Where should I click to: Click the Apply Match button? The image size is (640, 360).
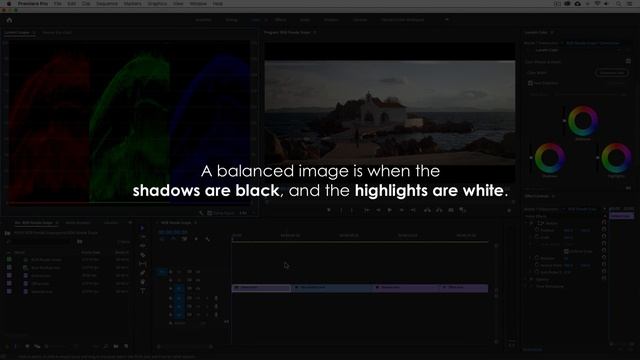[616, 83]
